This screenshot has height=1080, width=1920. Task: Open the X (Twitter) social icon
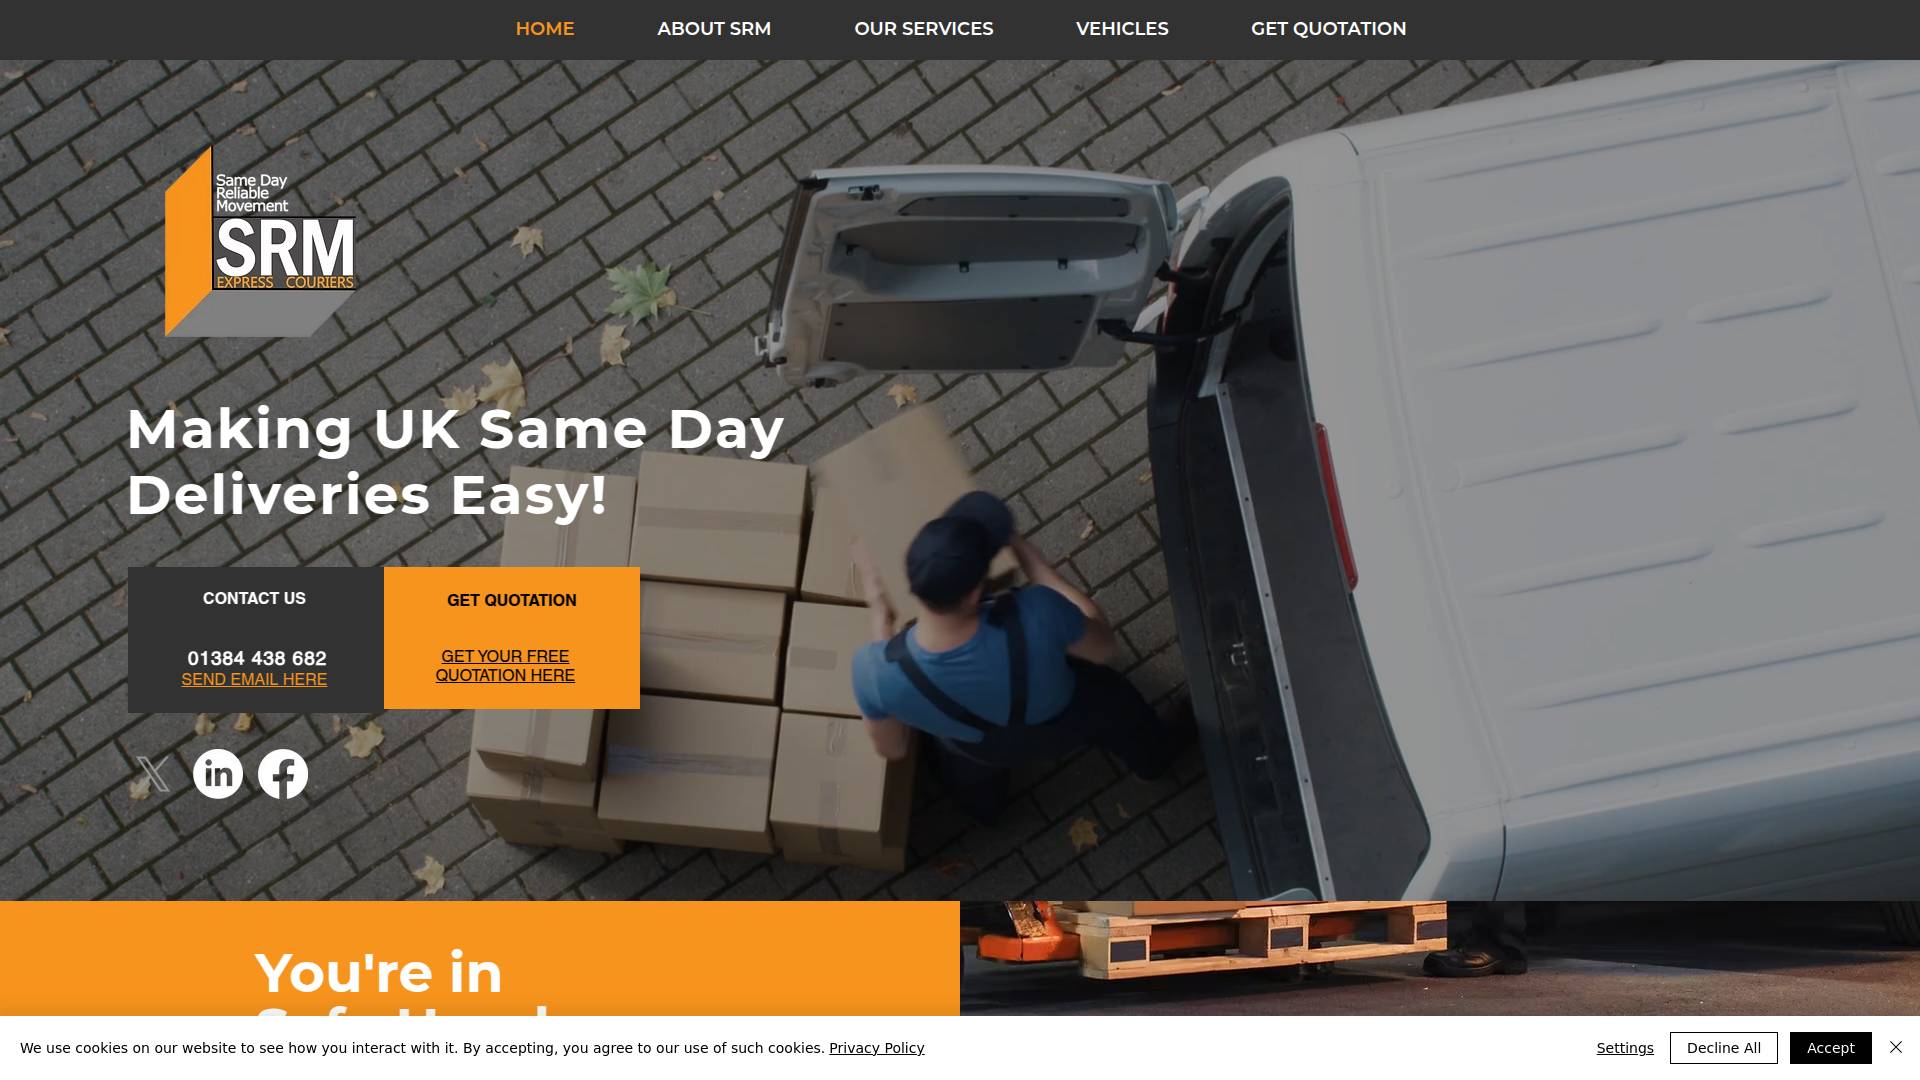point(153,774)
